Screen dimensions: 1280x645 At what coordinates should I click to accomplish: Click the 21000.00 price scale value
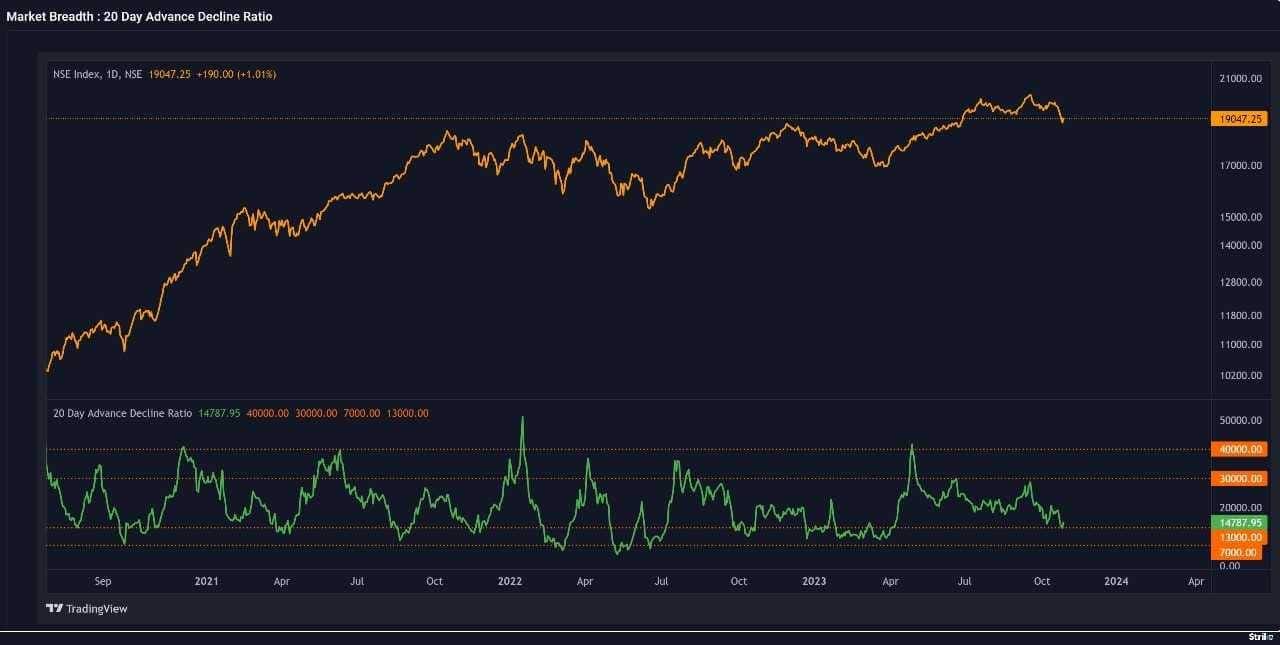pos(1241,79)
